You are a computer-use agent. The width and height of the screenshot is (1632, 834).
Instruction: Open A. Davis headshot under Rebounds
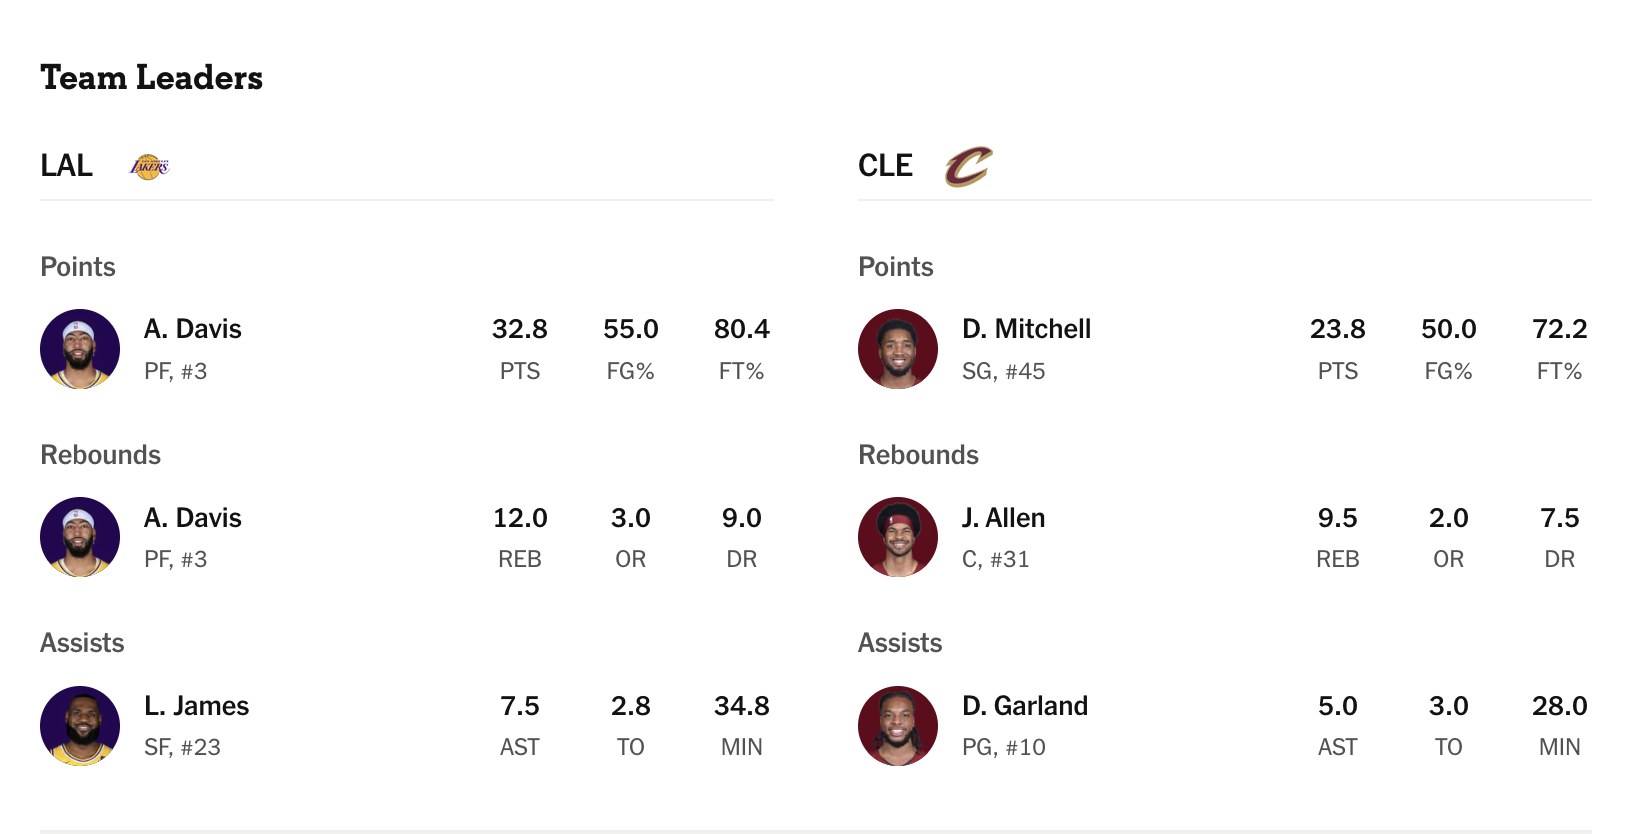click(x=80, y=537)
